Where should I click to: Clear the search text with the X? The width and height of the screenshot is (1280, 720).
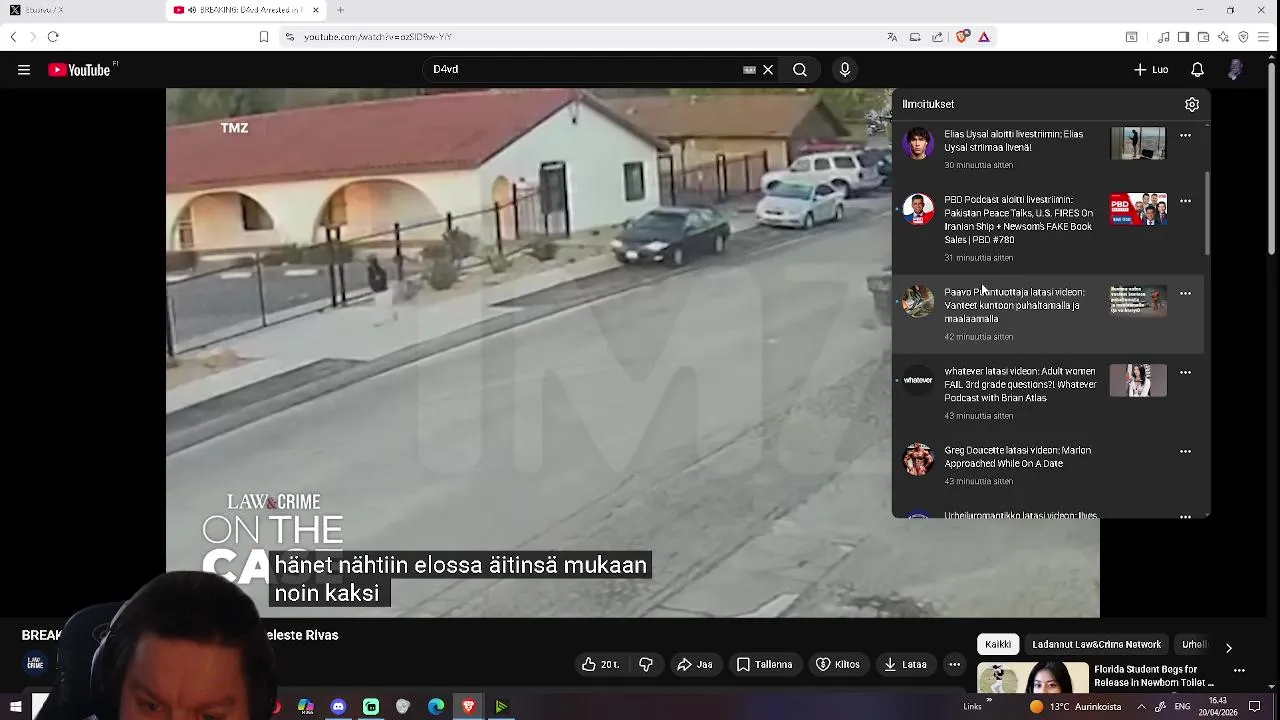pos(768,70)
